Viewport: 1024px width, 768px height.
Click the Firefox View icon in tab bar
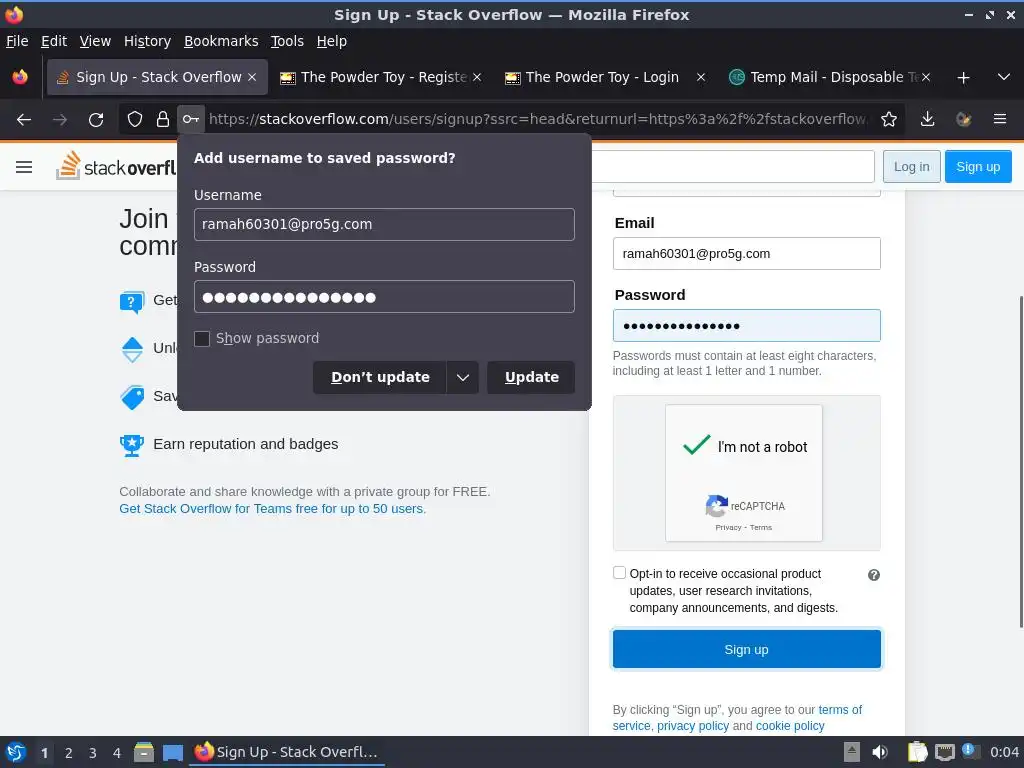tap(20, 77)
